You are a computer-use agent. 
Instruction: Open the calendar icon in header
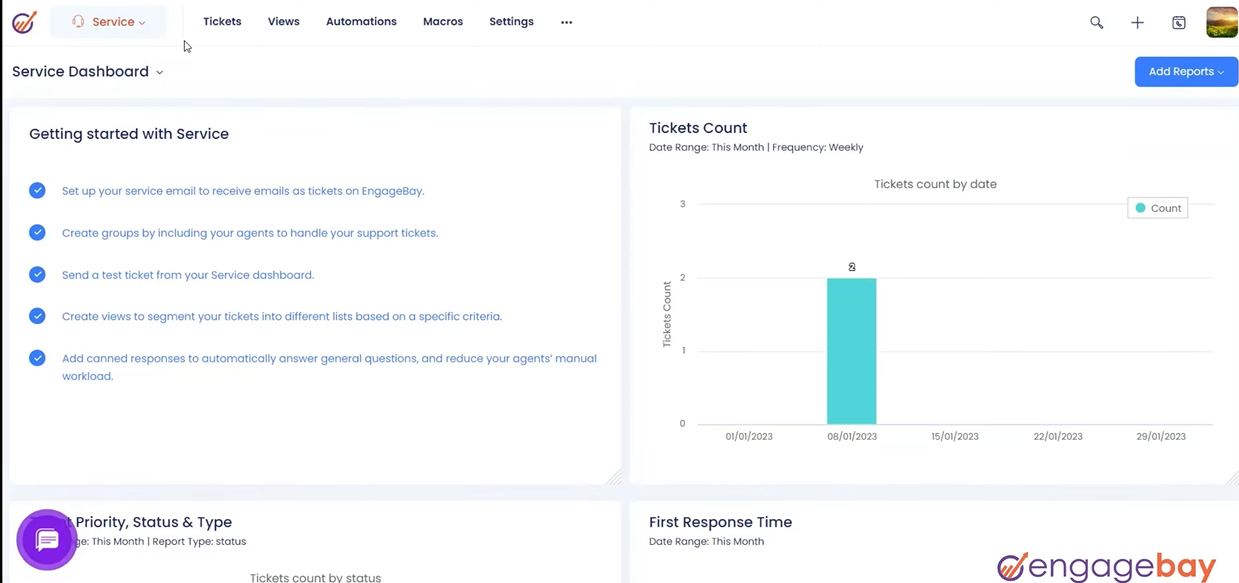tap(1179, 22)
